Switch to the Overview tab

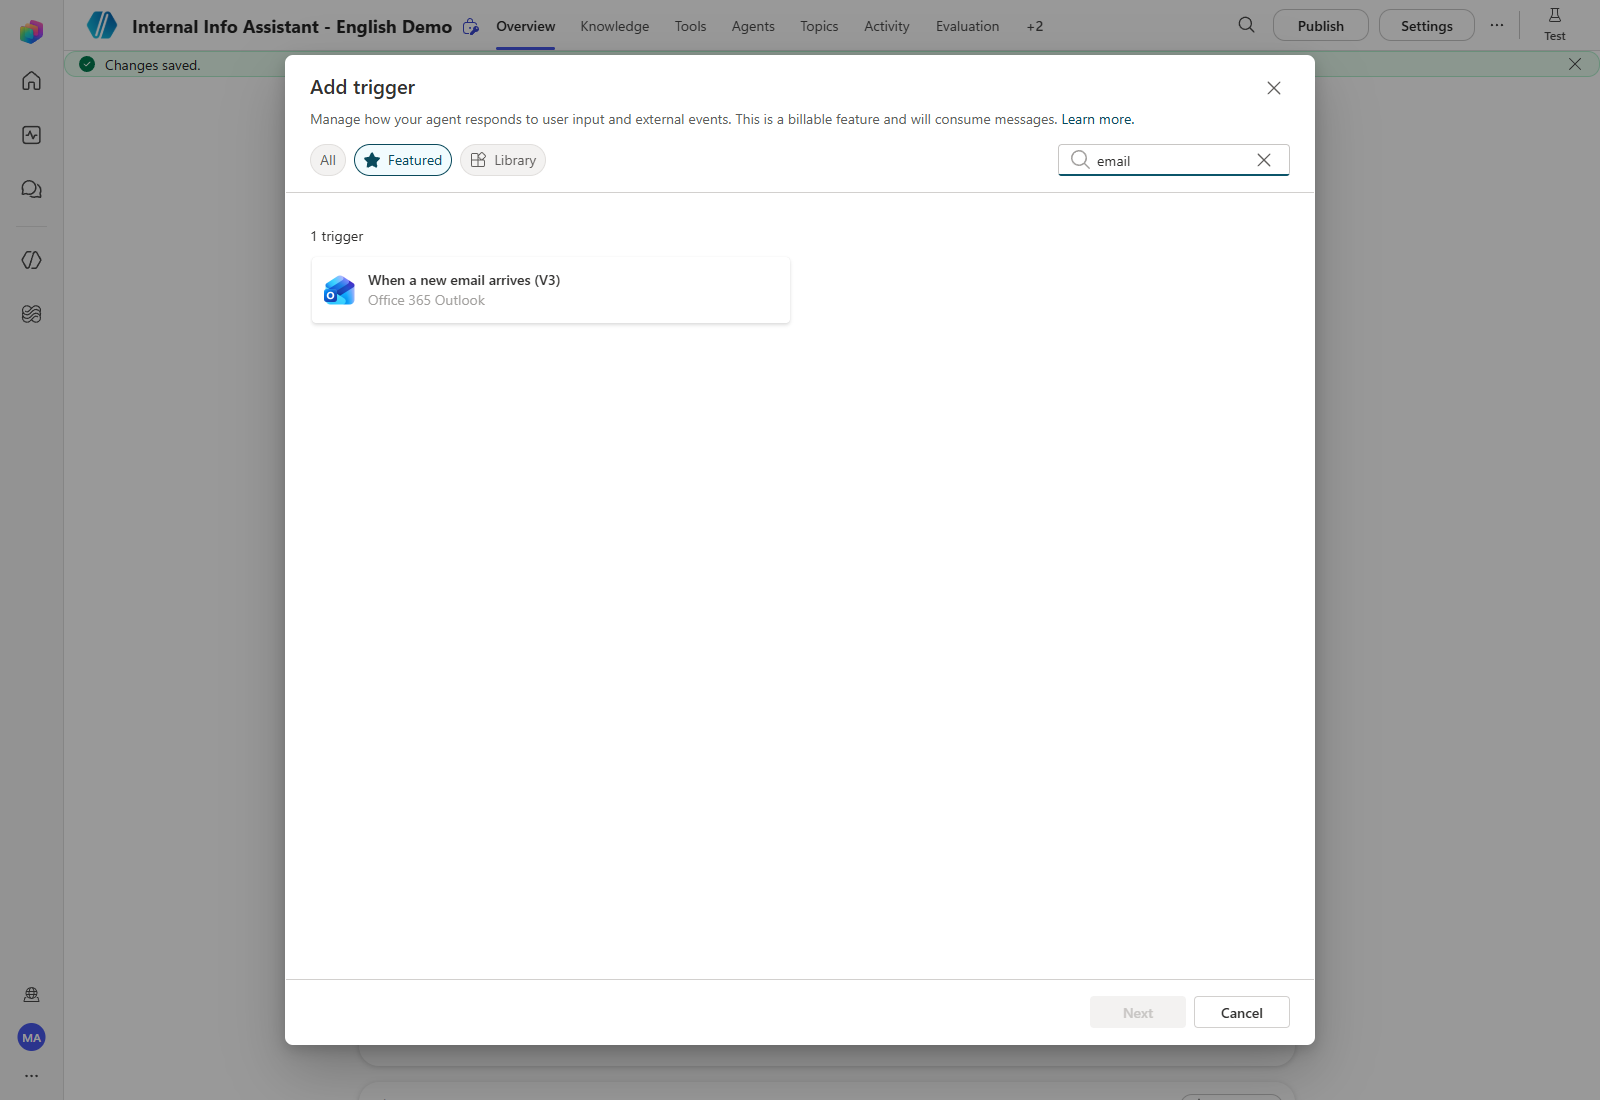click(x=525, y=26)
